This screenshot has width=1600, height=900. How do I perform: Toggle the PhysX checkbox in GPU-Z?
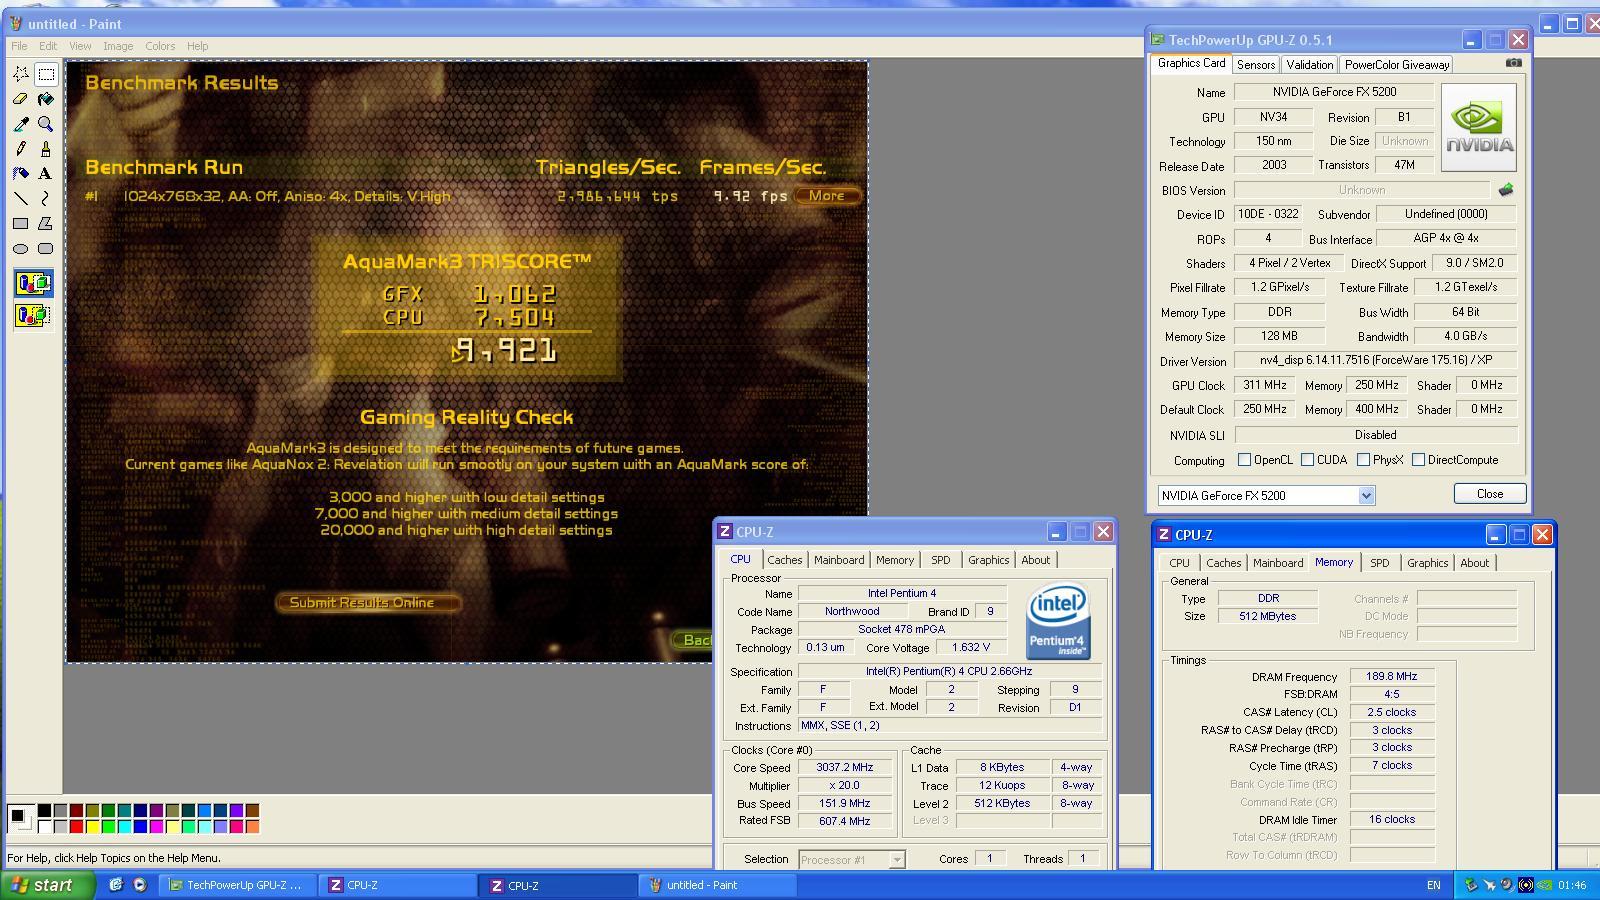1363,460
